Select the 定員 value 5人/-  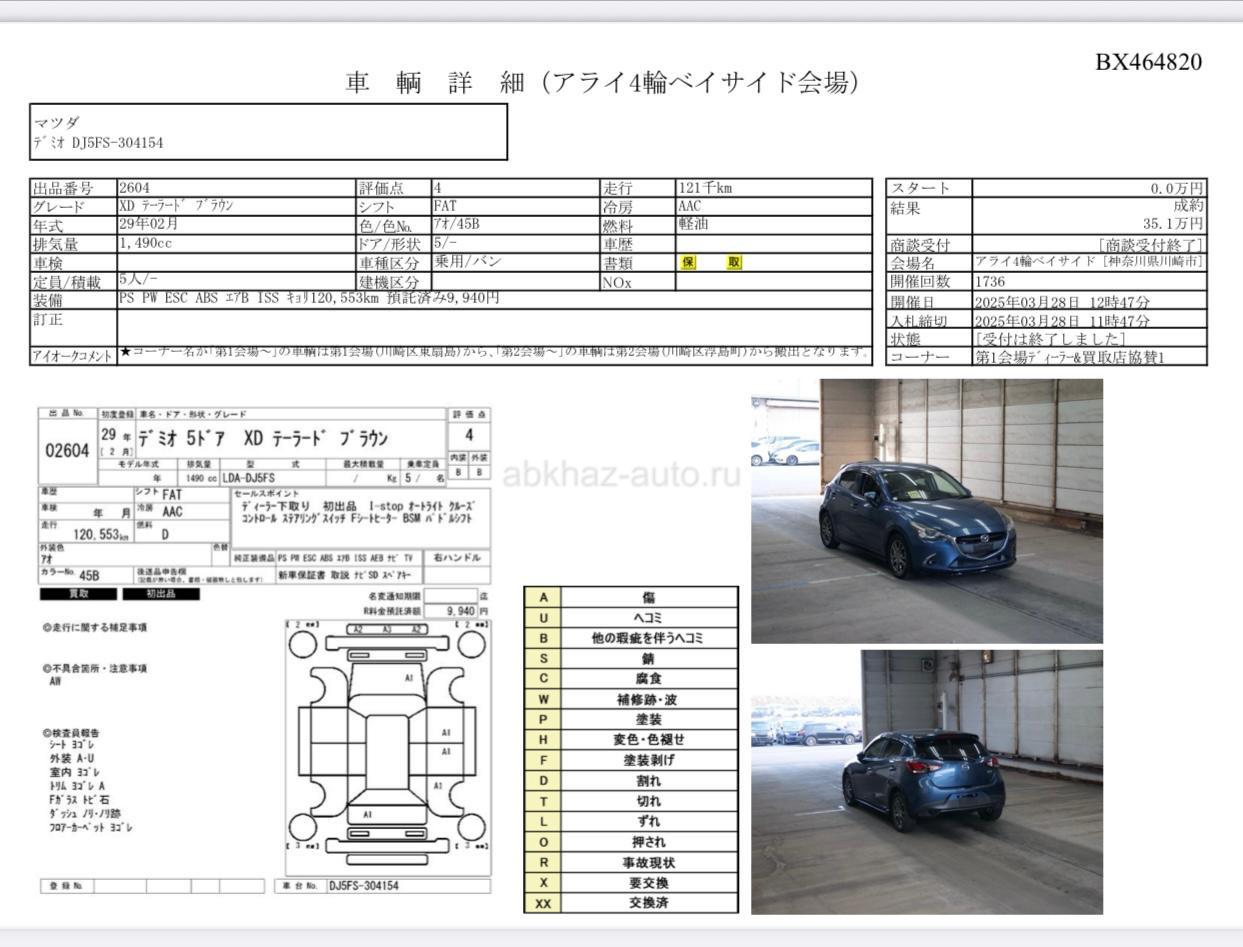138,281
